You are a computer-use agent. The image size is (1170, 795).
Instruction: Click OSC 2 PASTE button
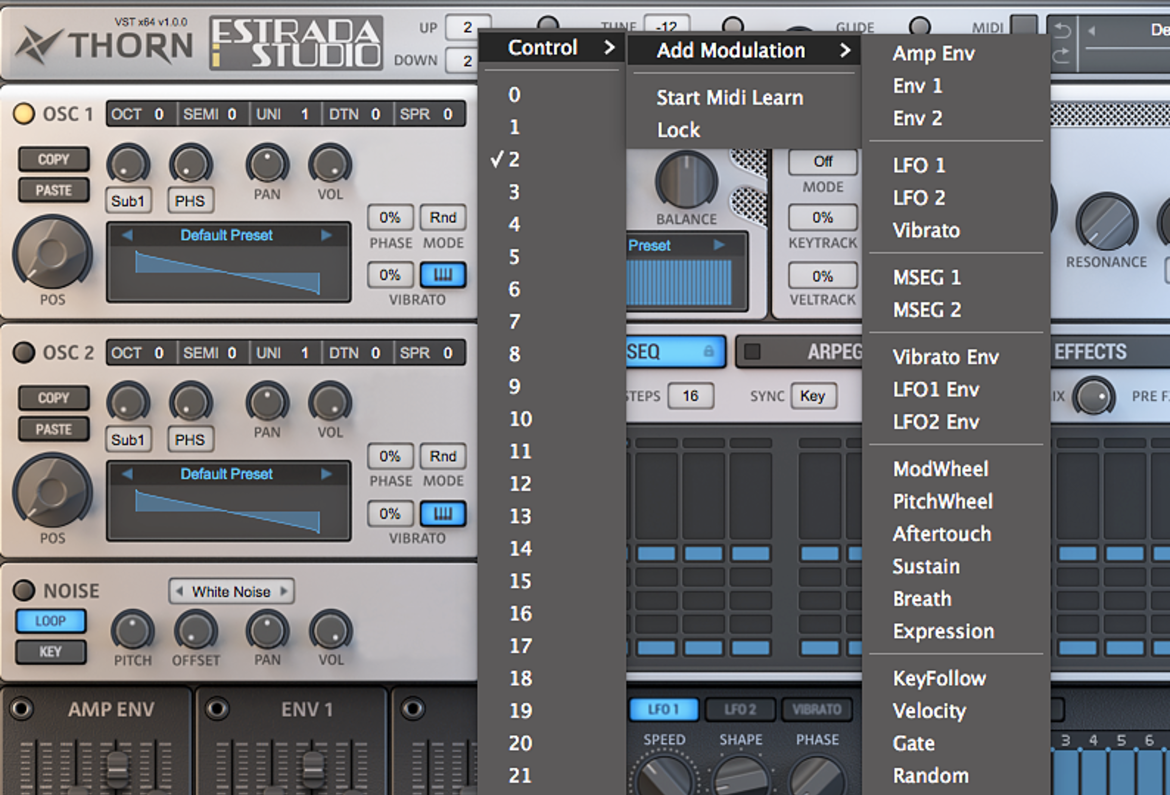53,429
